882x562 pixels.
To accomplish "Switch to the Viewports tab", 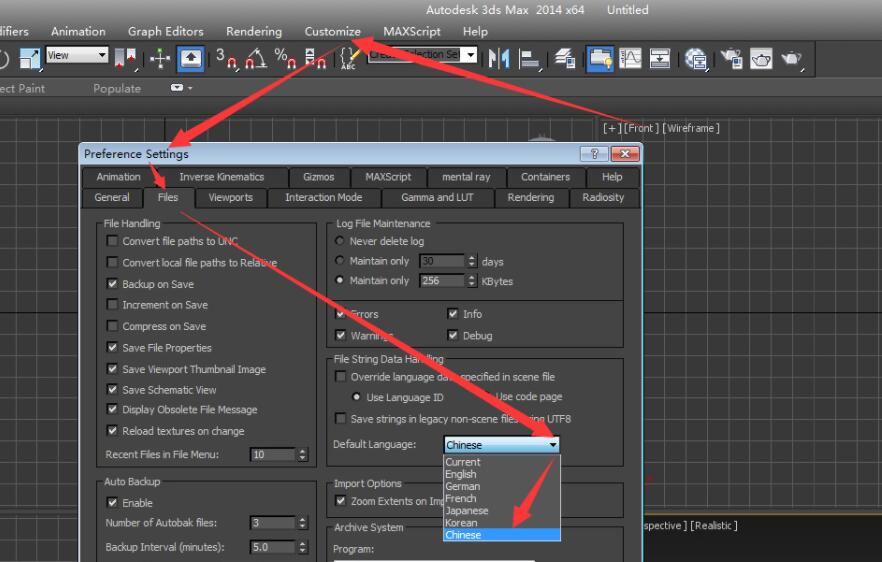I will click(x=230, y=197).
